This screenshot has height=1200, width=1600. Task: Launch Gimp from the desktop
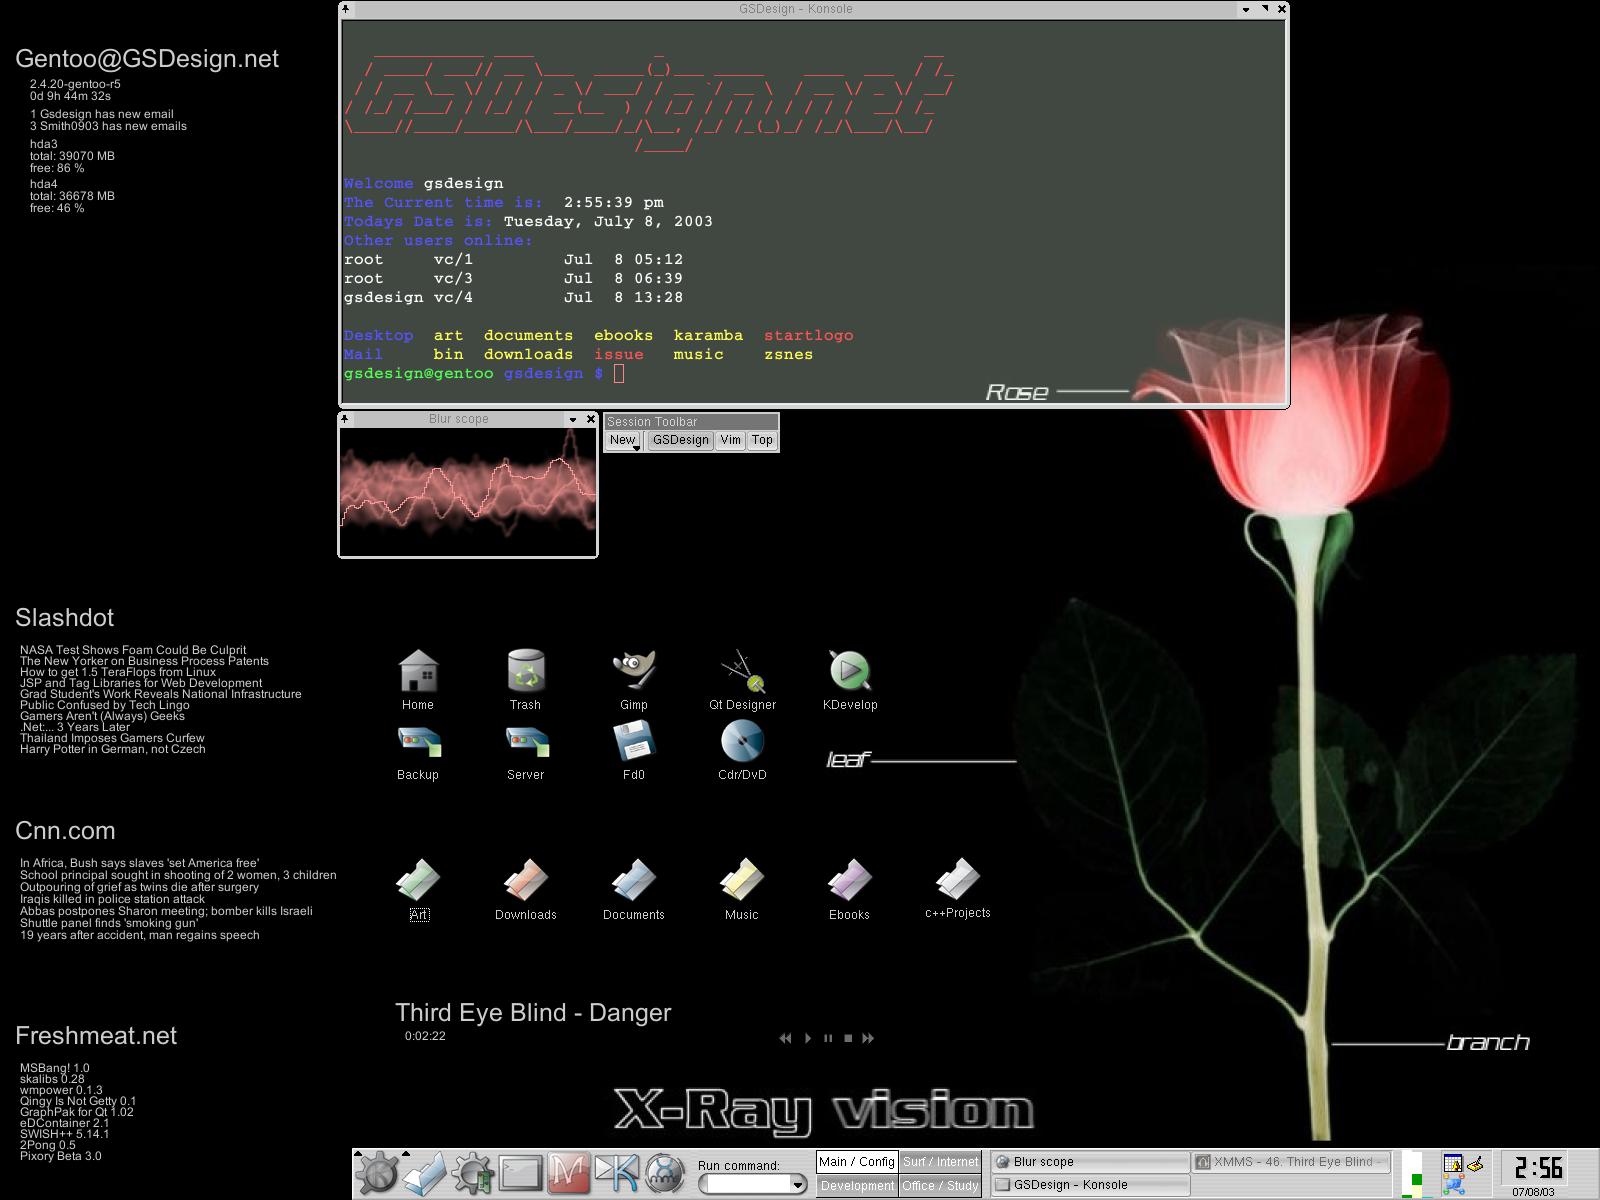tap(634, 679)
